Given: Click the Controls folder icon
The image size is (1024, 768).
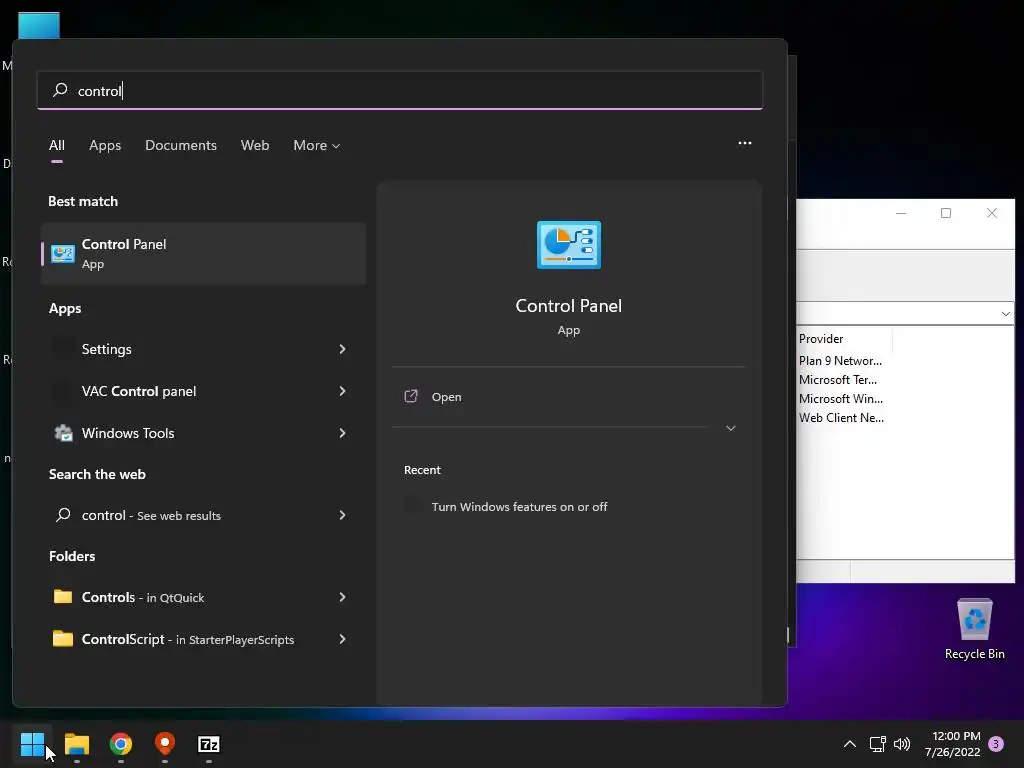Looking at the screenshot, I should click(63, 596).
